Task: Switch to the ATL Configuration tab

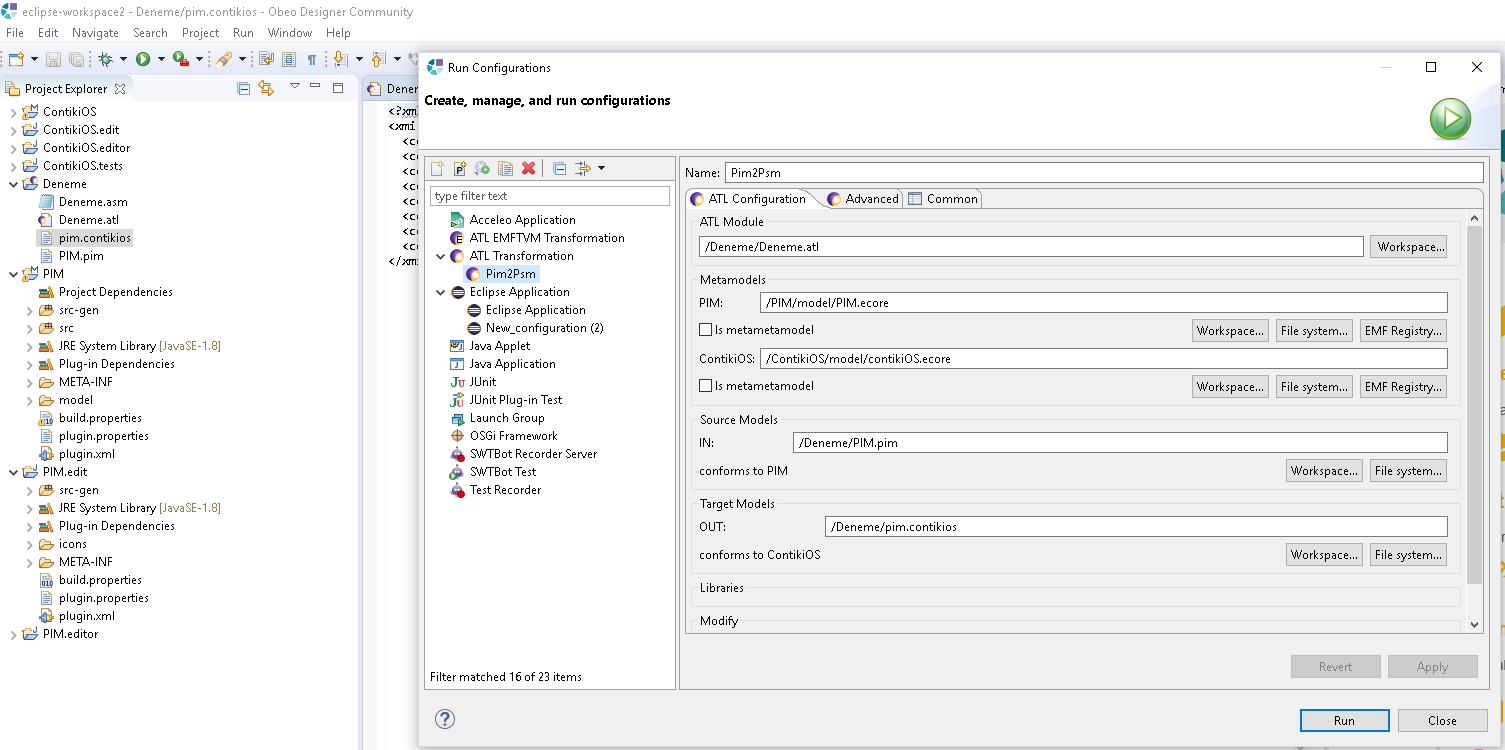Action: 748,199
